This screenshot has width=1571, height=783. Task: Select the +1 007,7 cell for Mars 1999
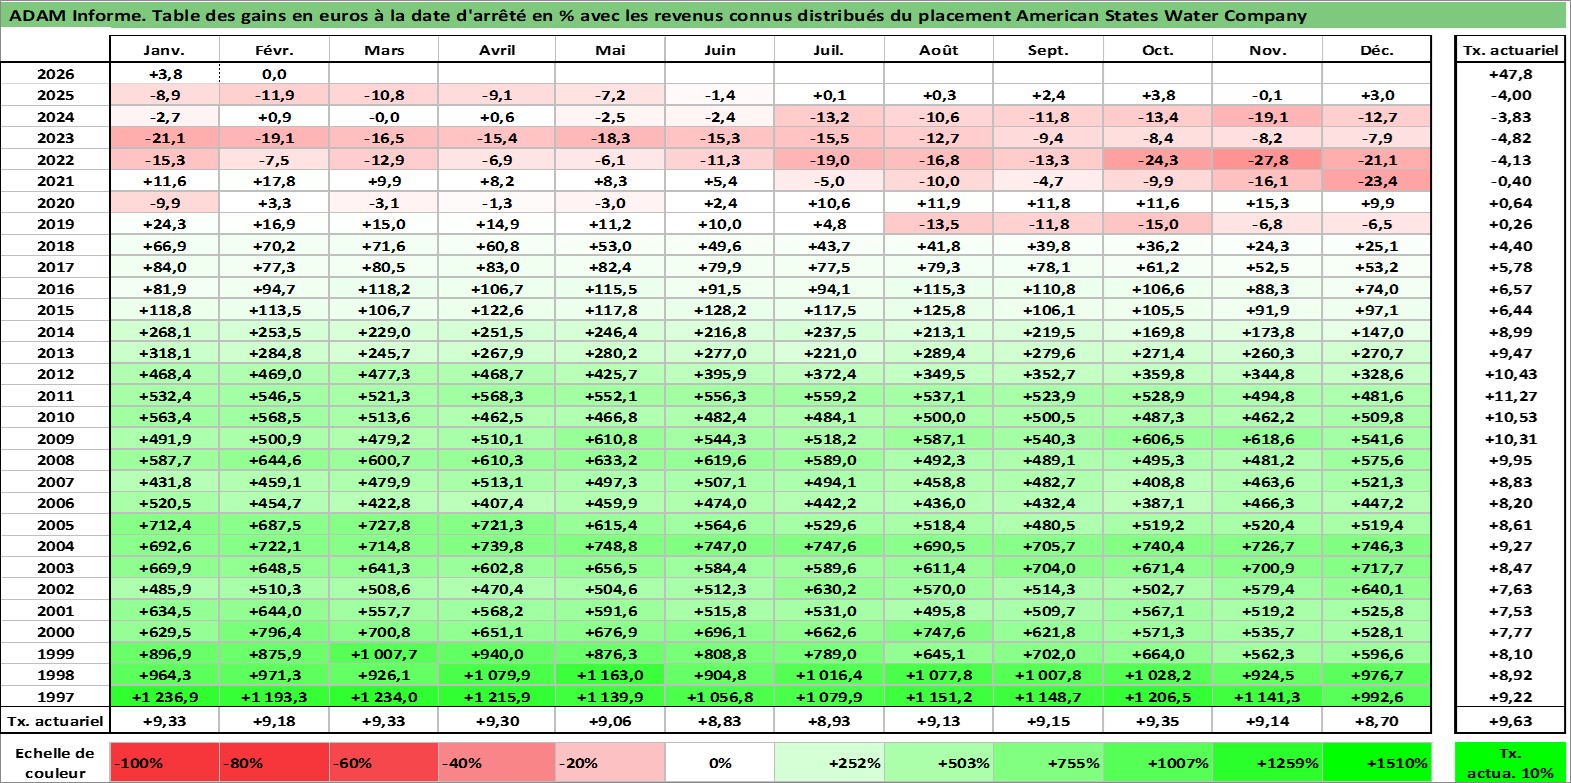click(384, 654)
